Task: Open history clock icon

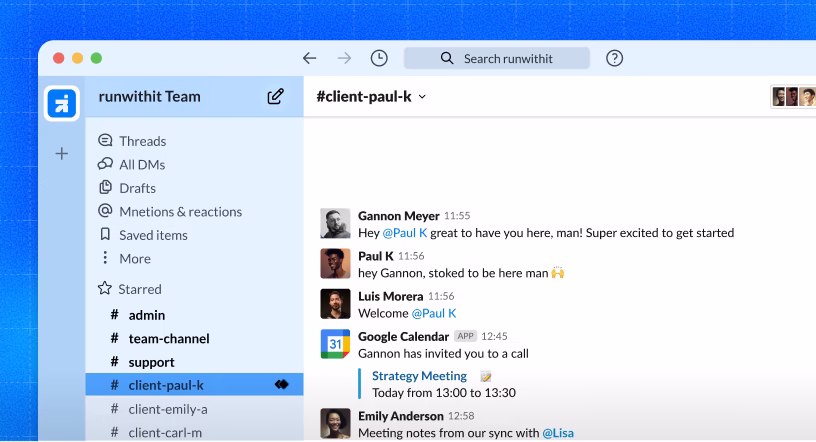Action: (x=379, y=58)
